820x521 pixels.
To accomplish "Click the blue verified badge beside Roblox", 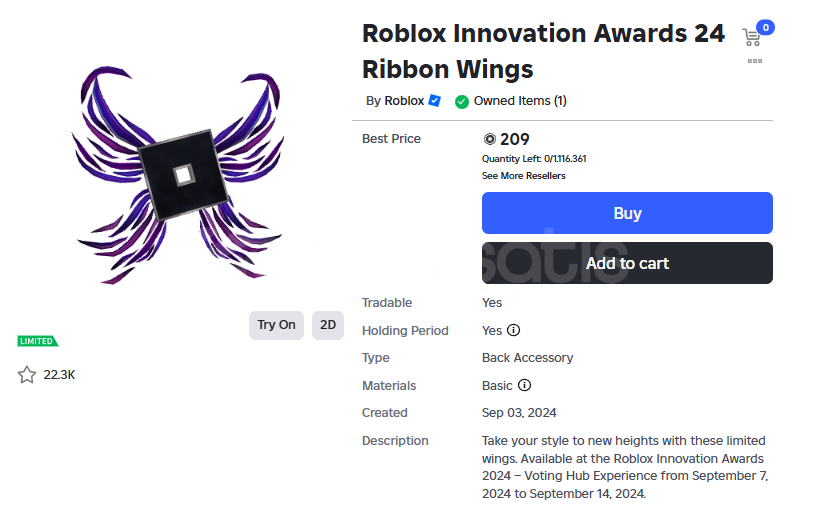I will 434,101.
